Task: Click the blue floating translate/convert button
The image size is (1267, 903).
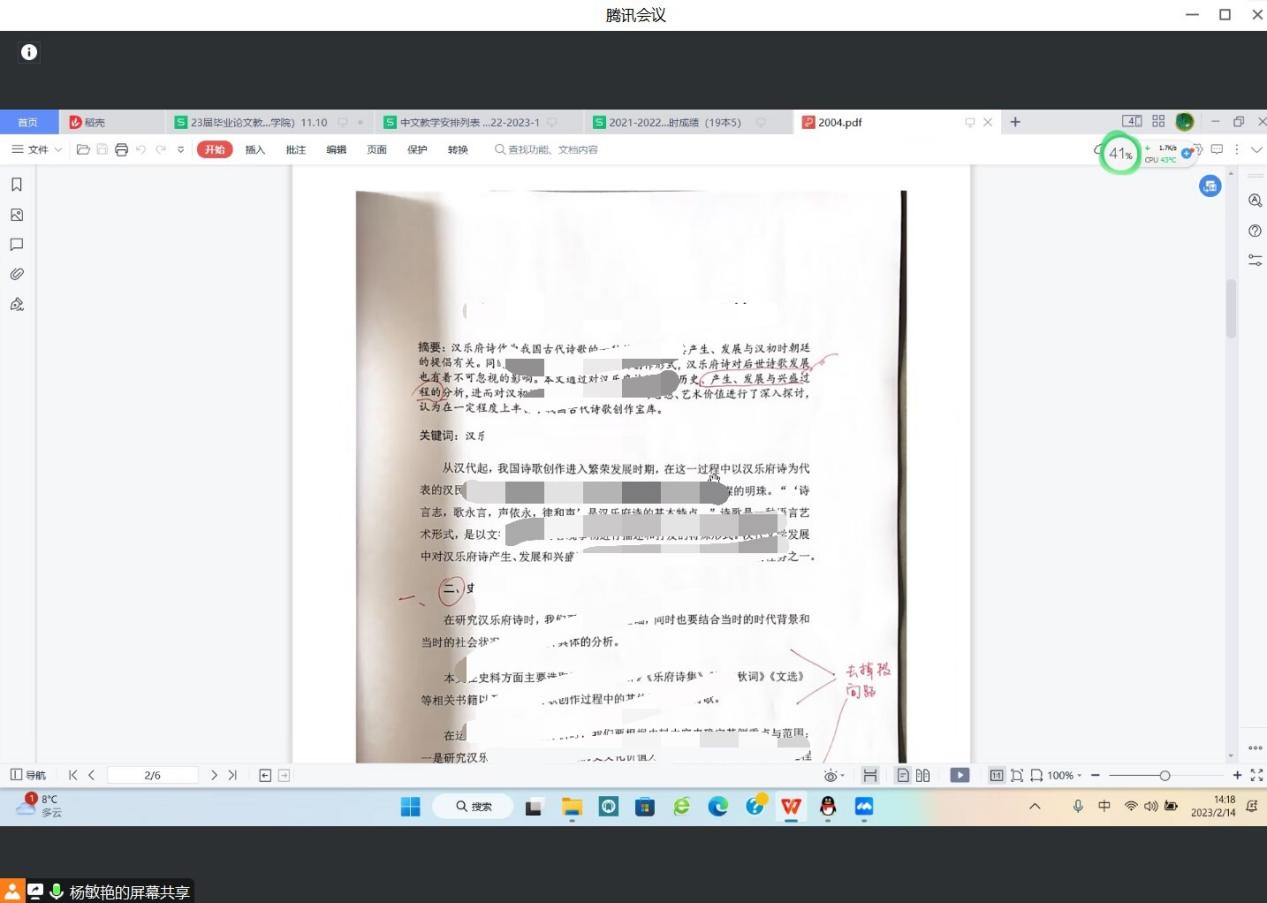Action: click(x=1210, y=186)
